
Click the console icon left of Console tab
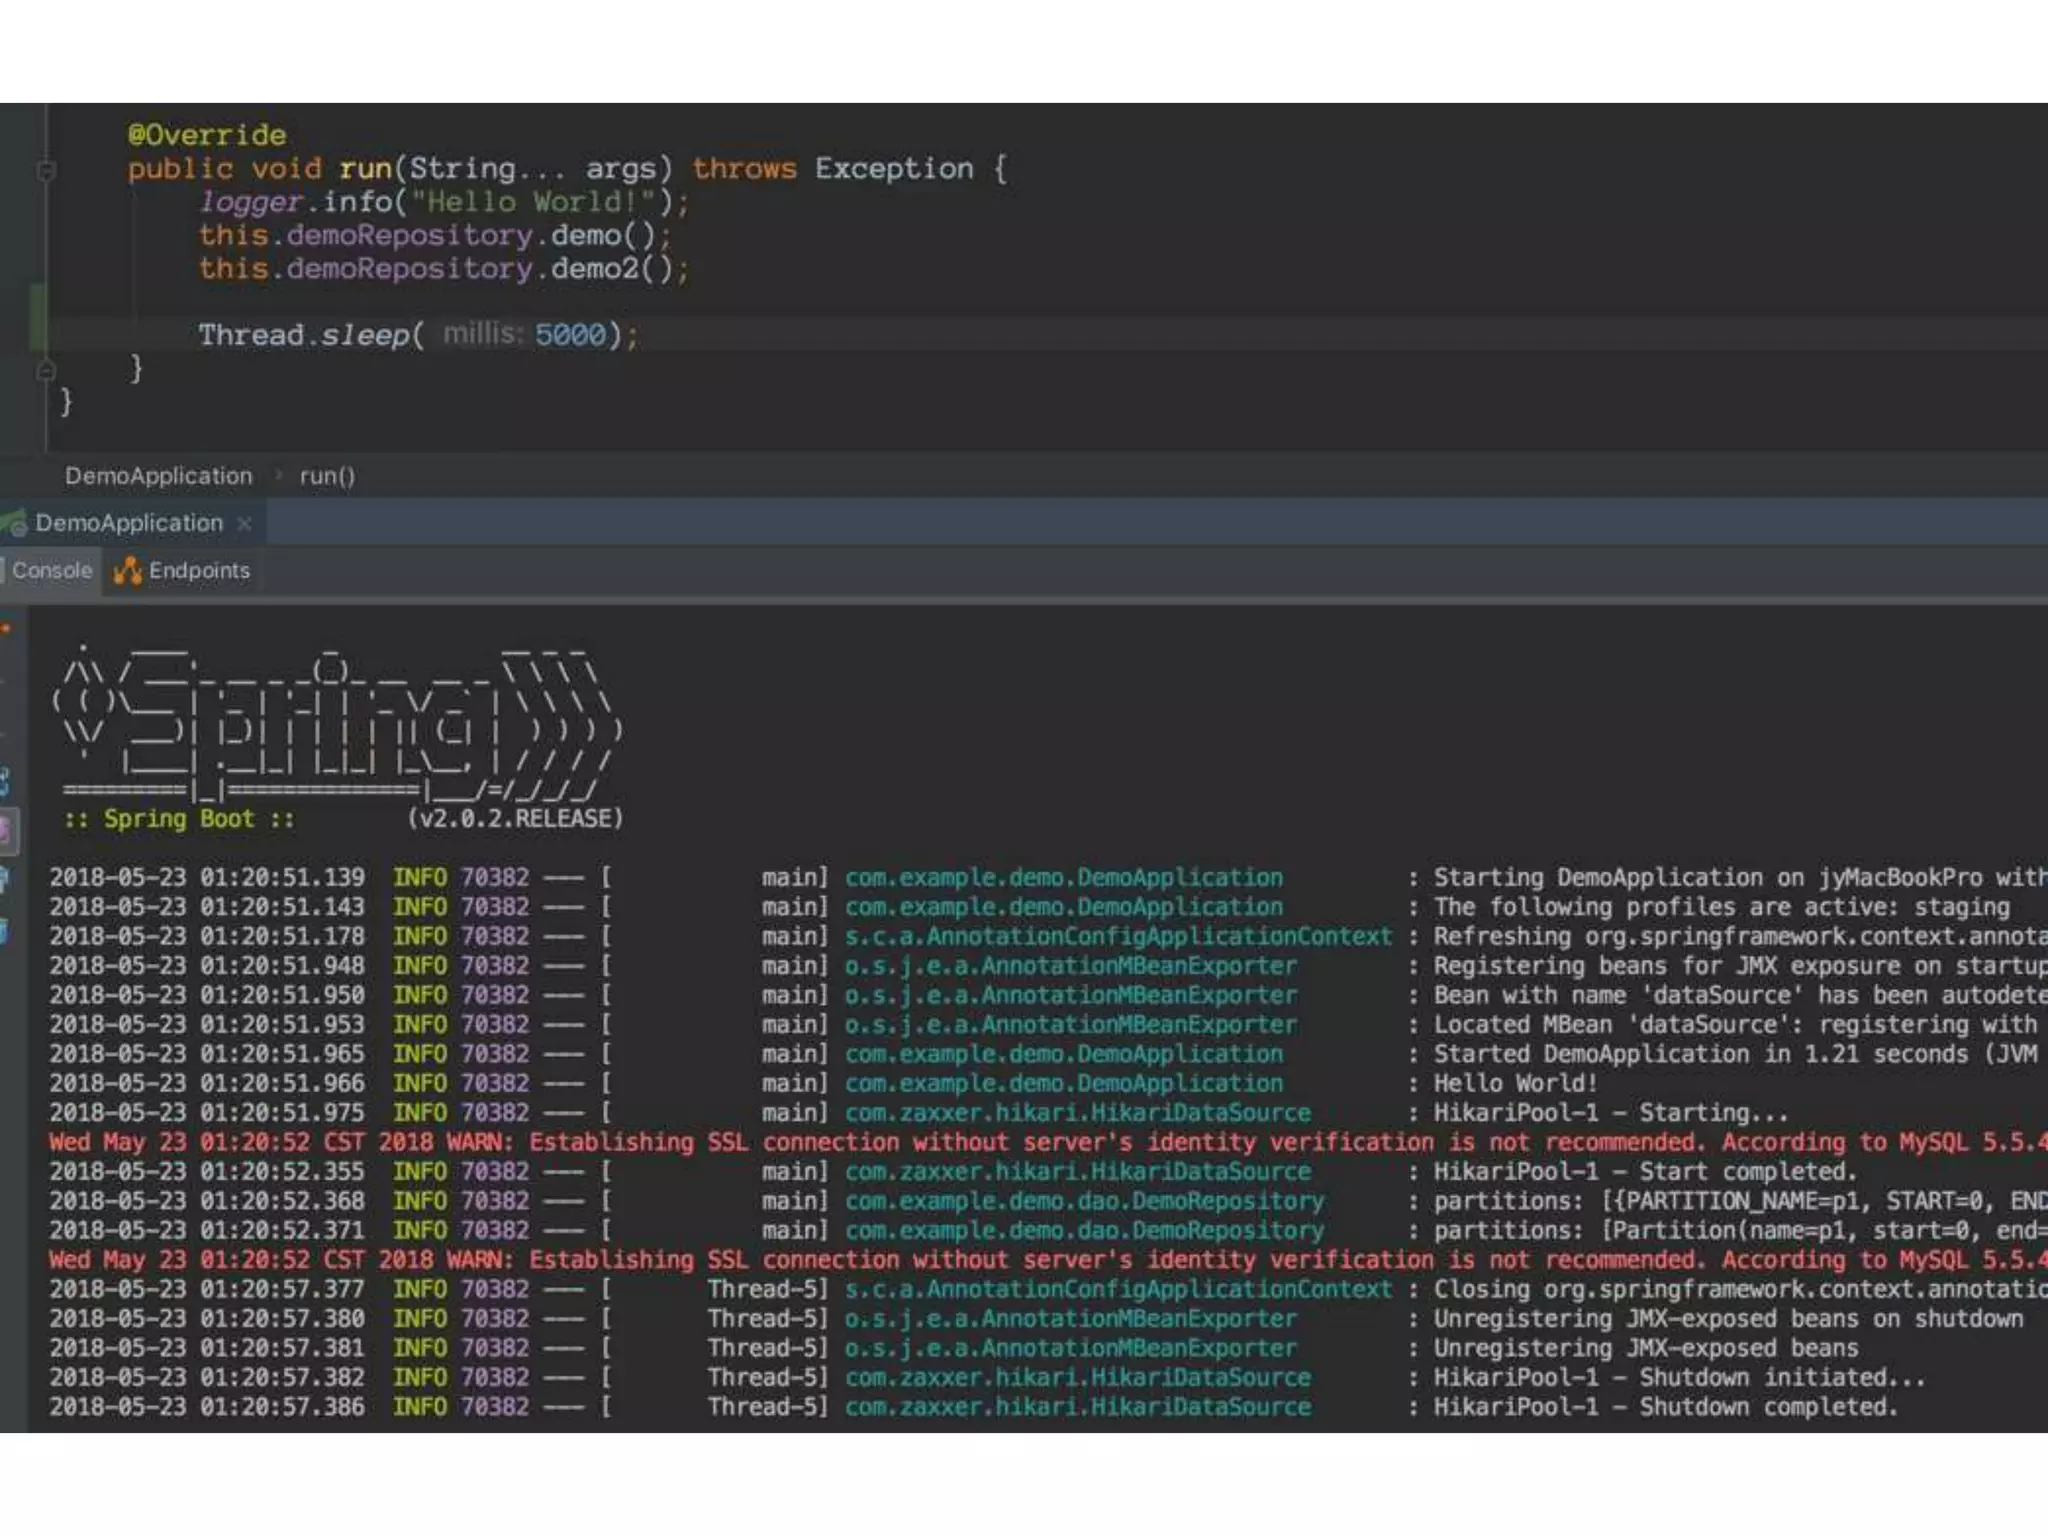coord(3,571)
